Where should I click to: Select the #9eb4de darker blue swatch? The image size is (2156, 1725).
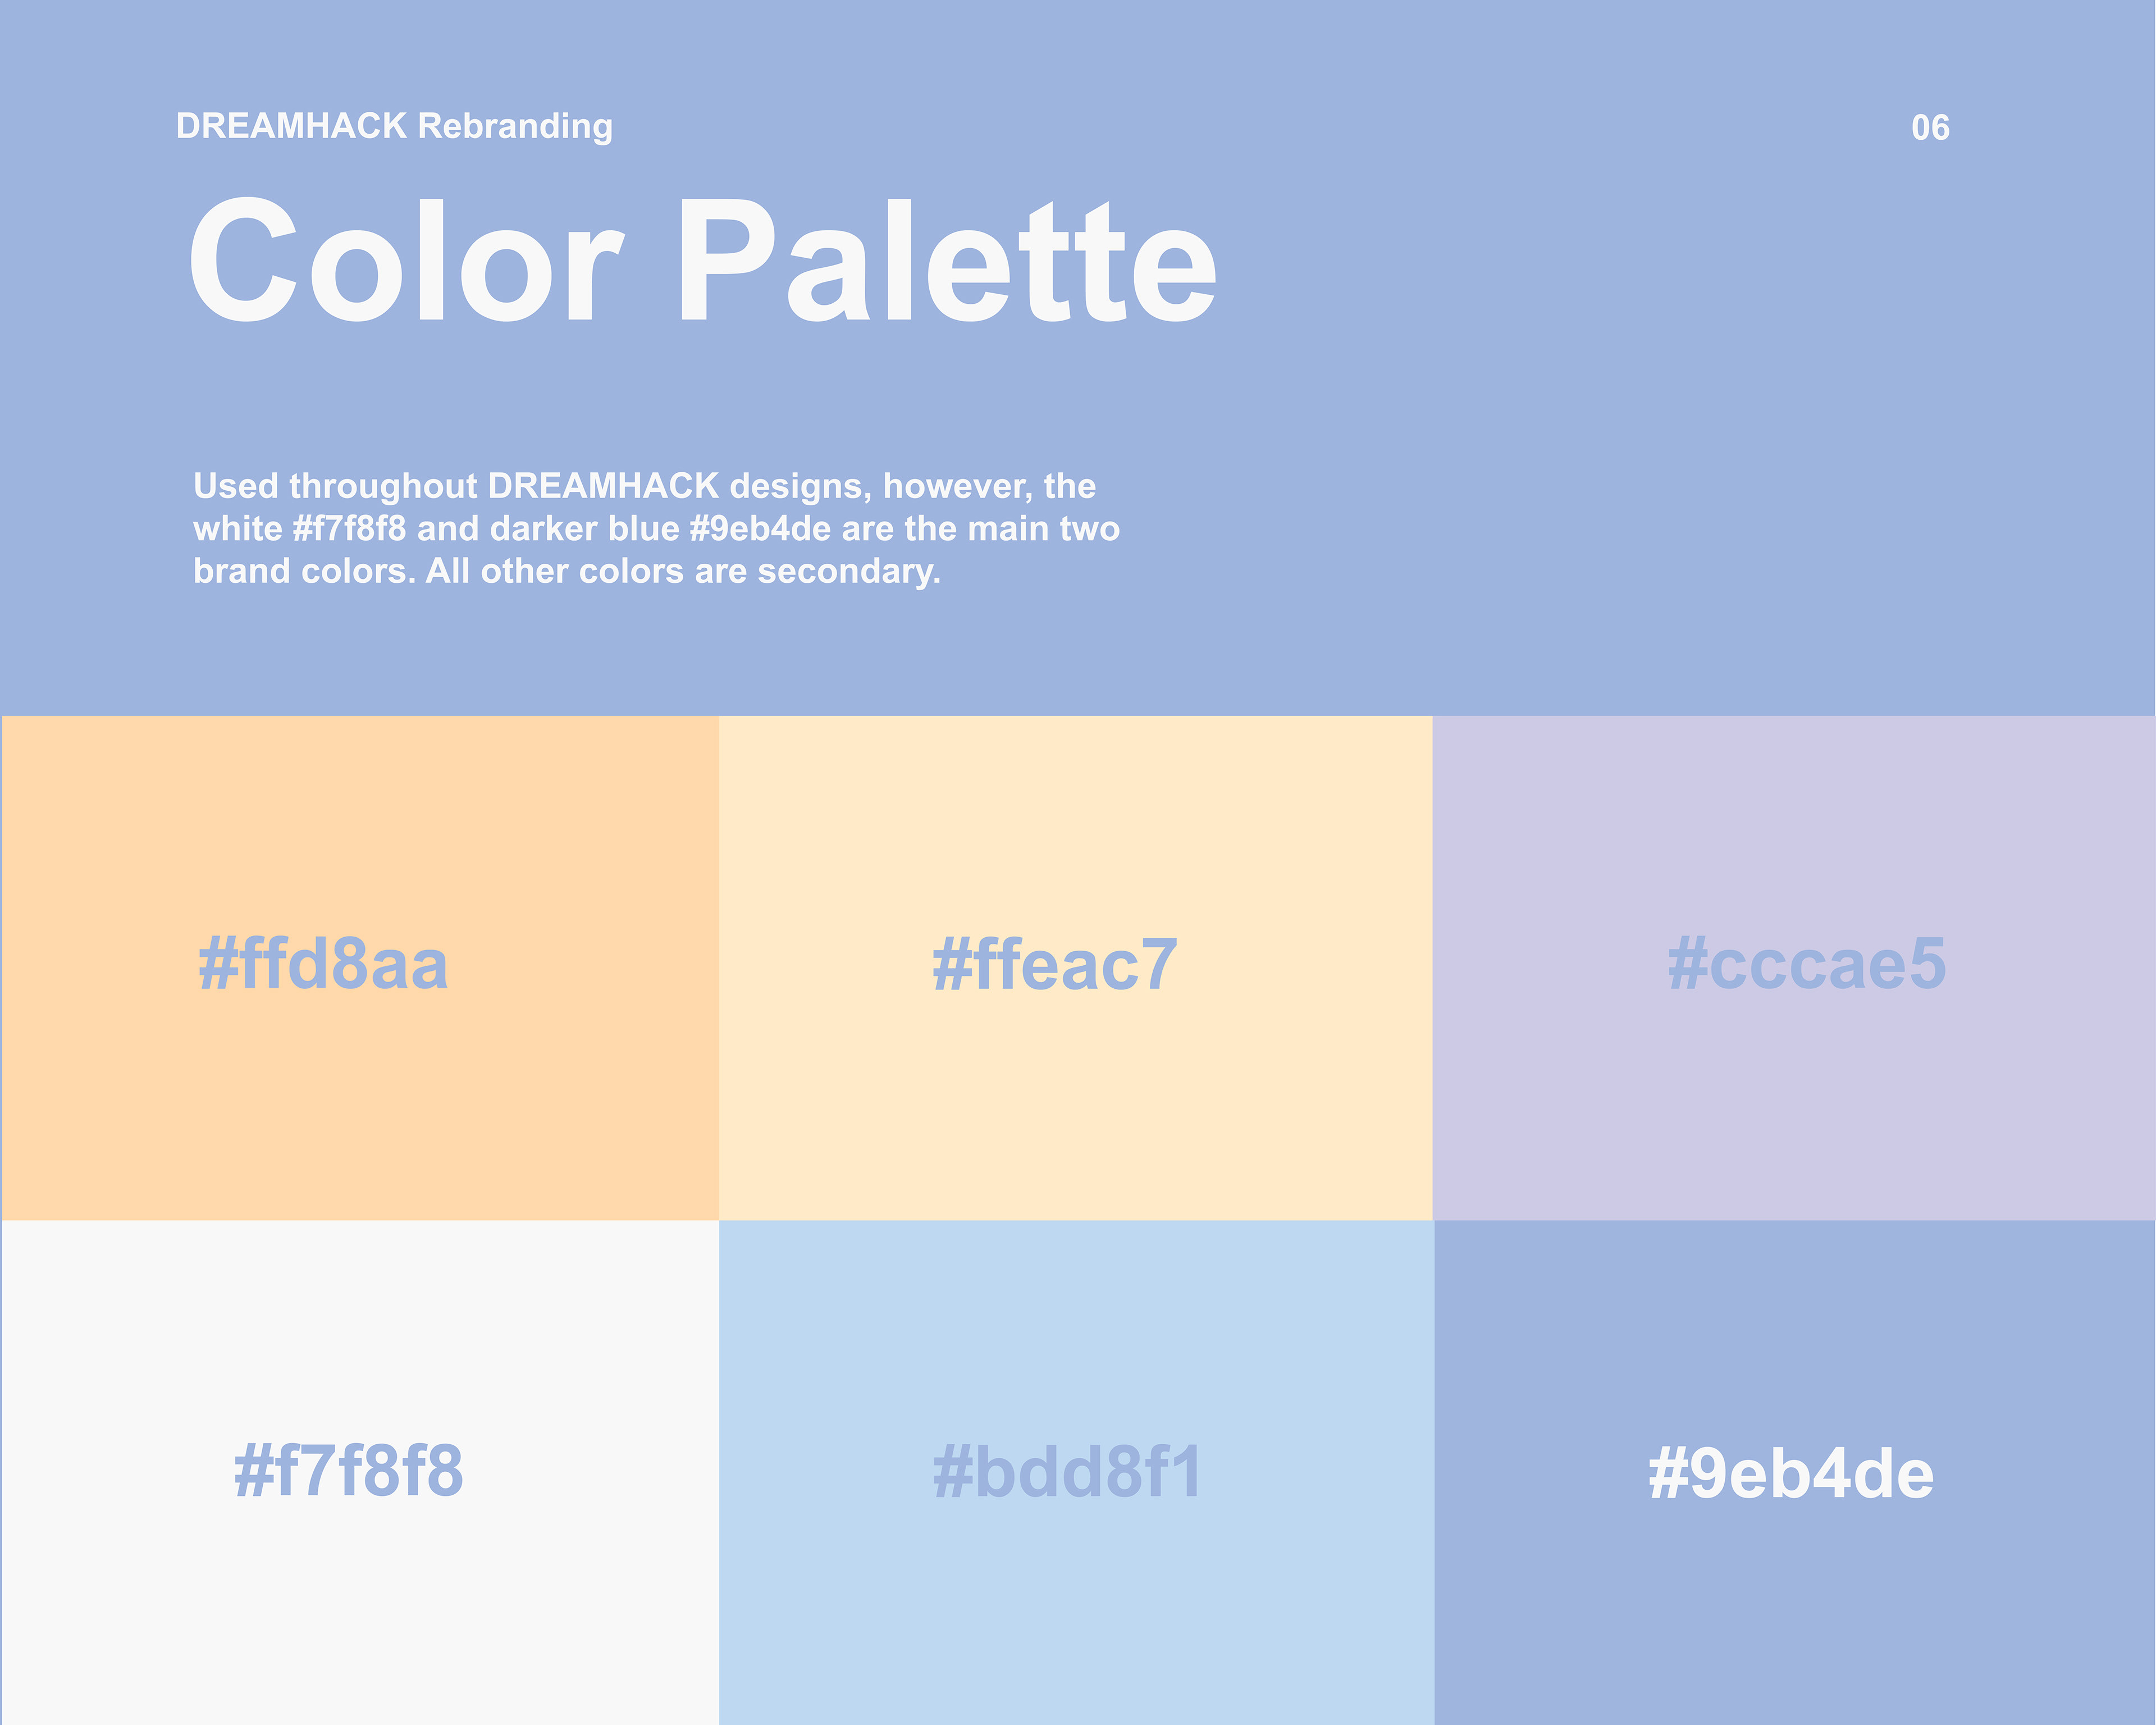click(1795, 1472)
